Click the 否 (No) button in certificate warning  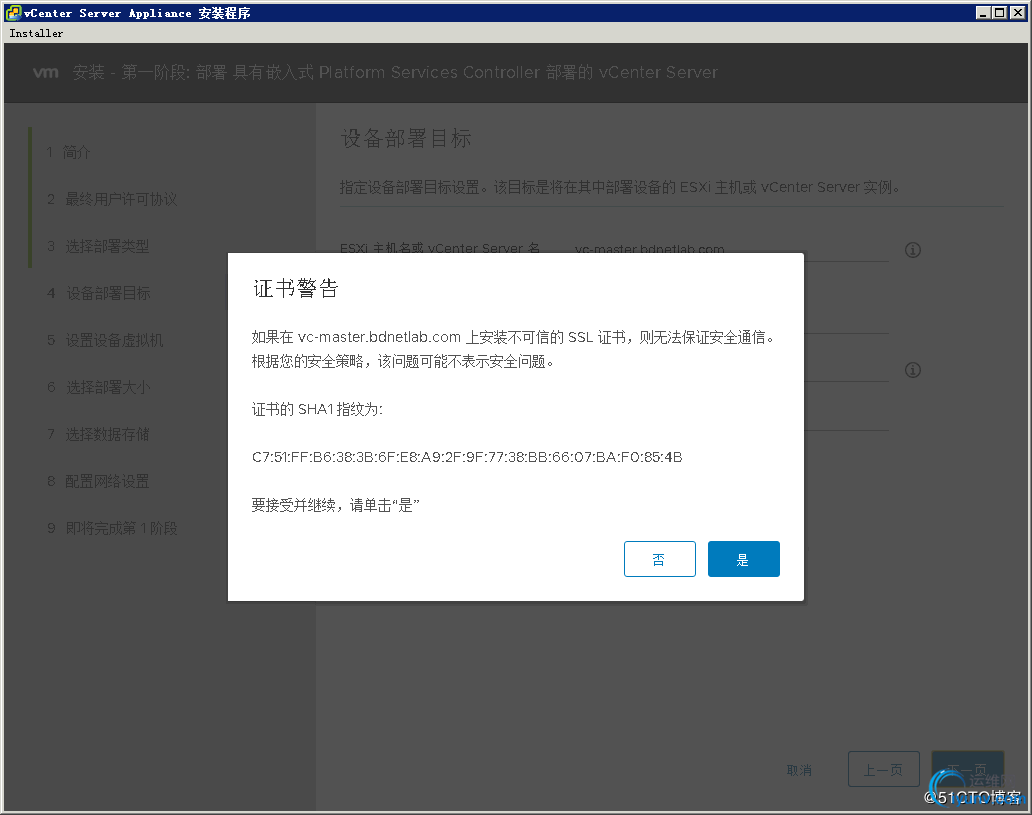659,559
